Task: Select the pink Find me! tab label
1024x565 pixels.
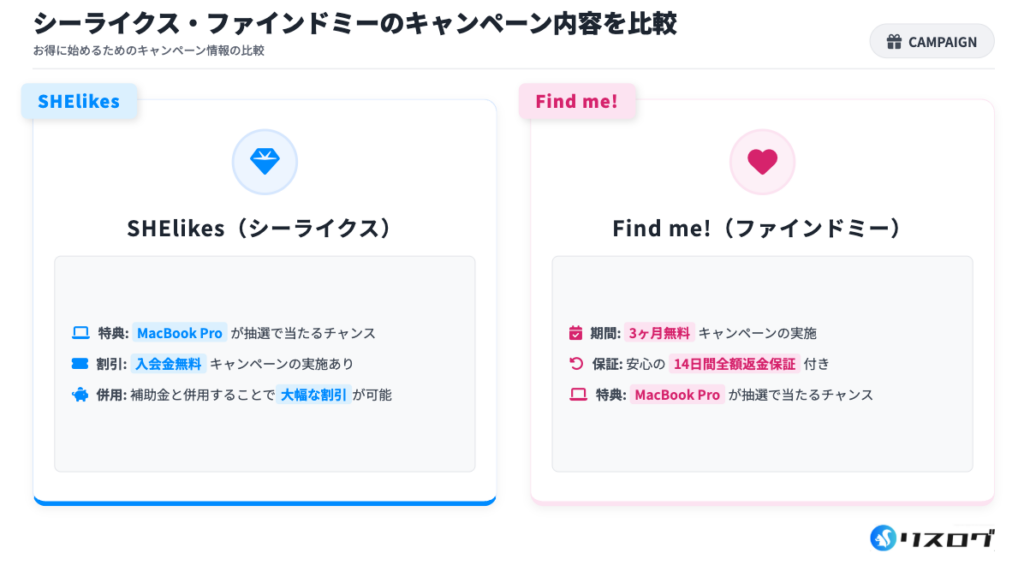Action: [577, 101]
